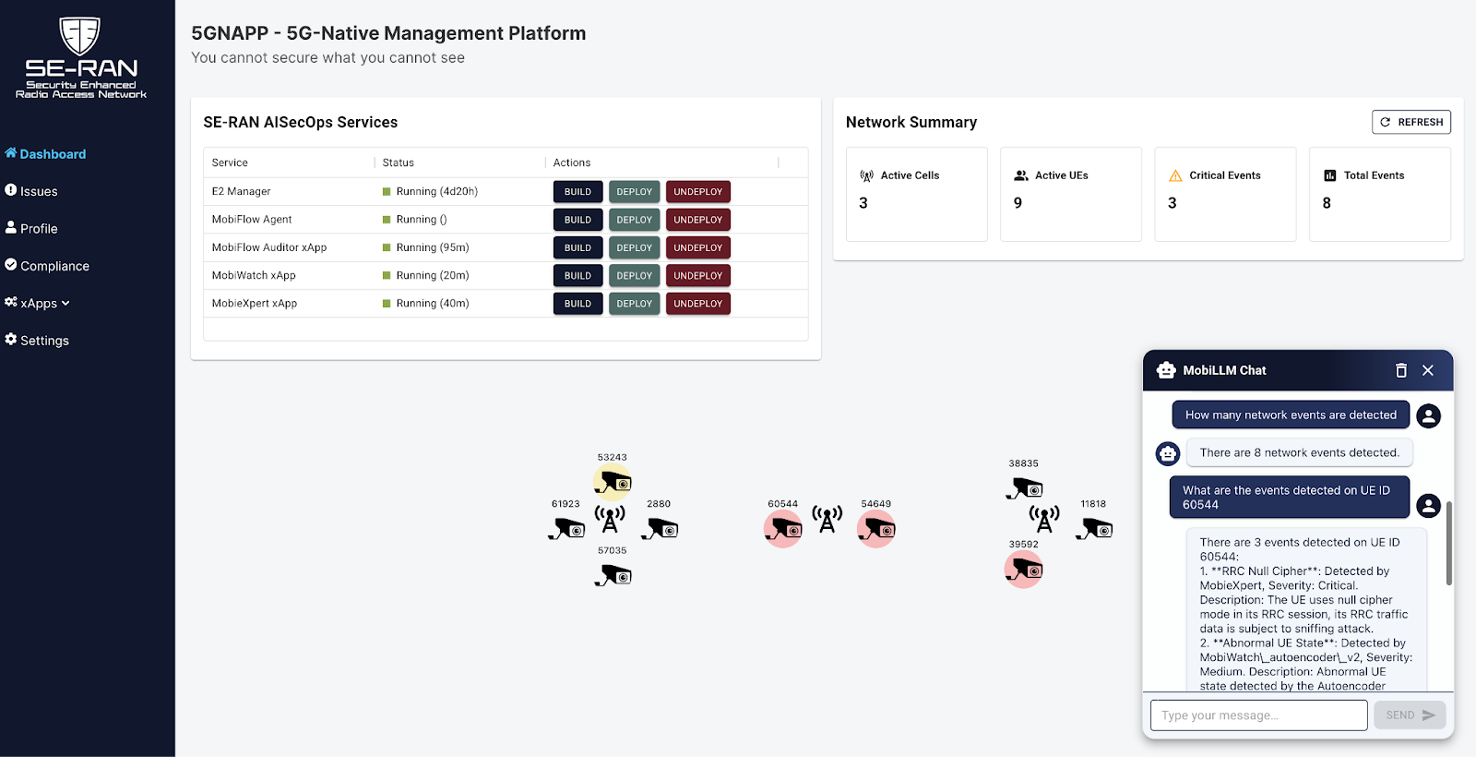Collapse the MobiLLM Chat panel

click(x=1428, y=369)
